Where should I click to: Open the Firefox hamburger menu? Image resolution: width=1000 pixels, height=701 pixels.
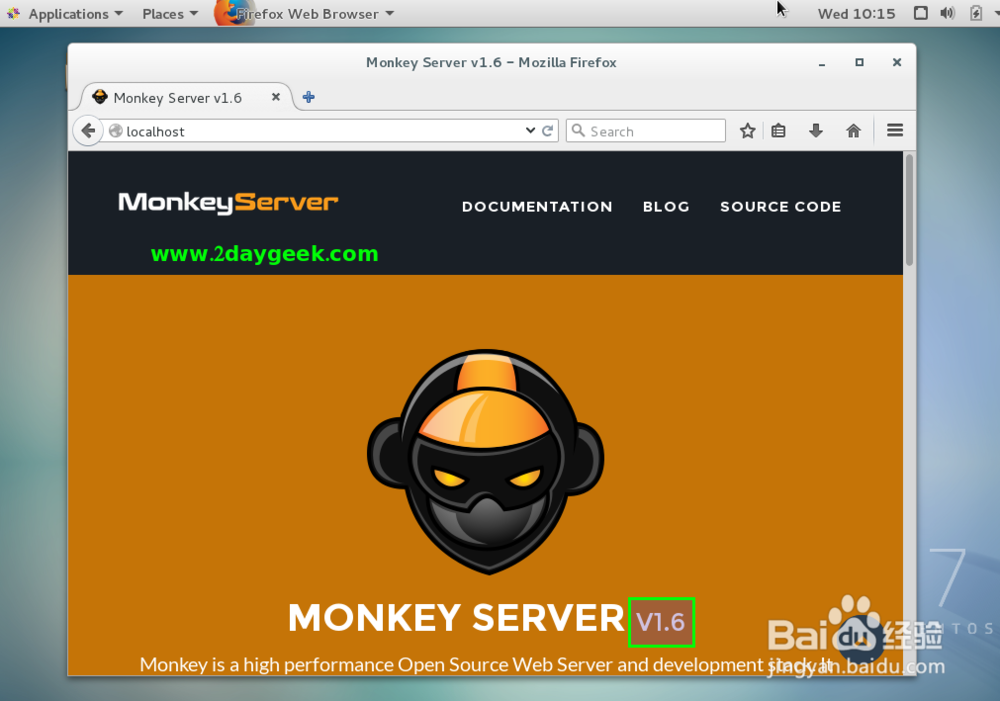click(x=895, y=130)
